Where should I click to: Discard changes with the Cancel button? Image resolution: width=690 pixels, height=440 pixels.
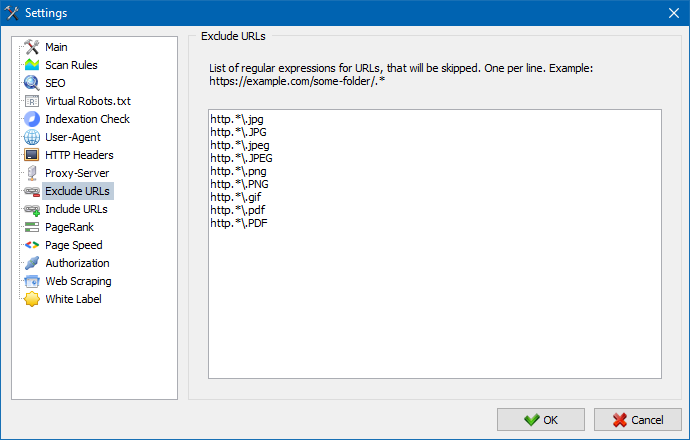pyautogui.click(x=638, y=420)
